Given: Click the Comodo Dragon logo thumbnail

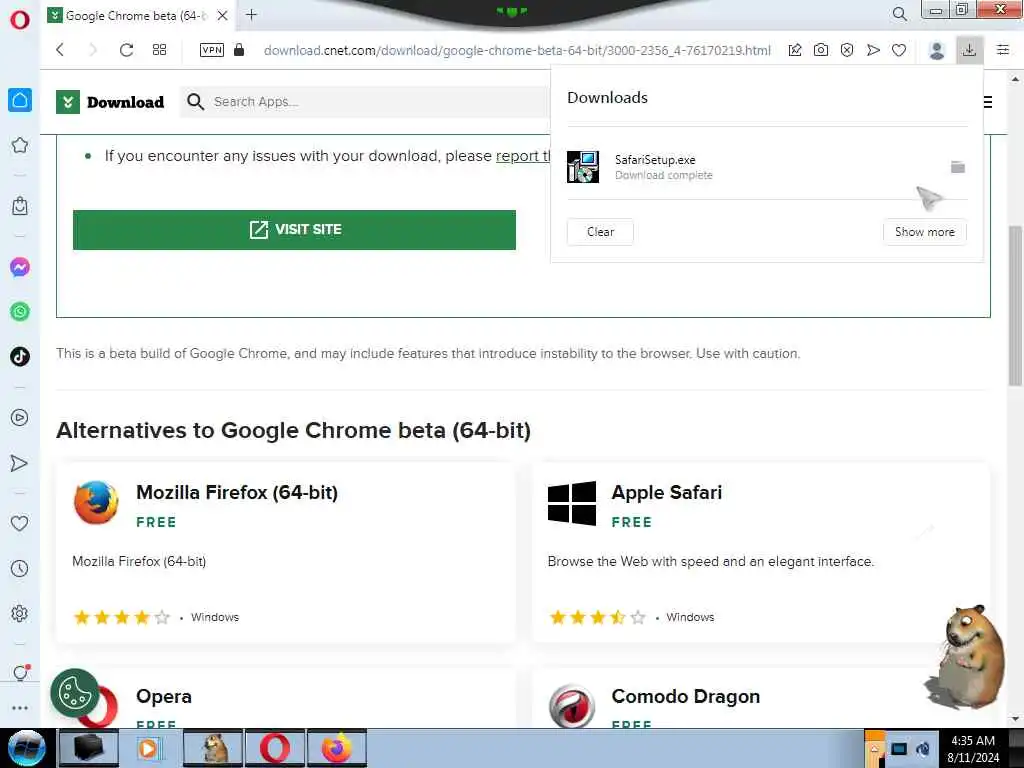Looking at the screenshot, I should (571, 707).
